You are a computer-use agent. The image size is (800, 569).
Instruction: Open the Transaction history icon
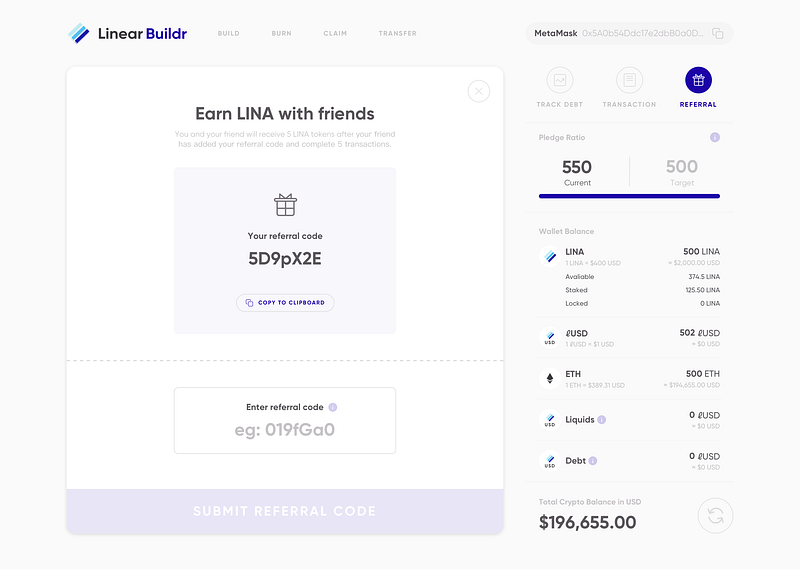pos(629,80)
